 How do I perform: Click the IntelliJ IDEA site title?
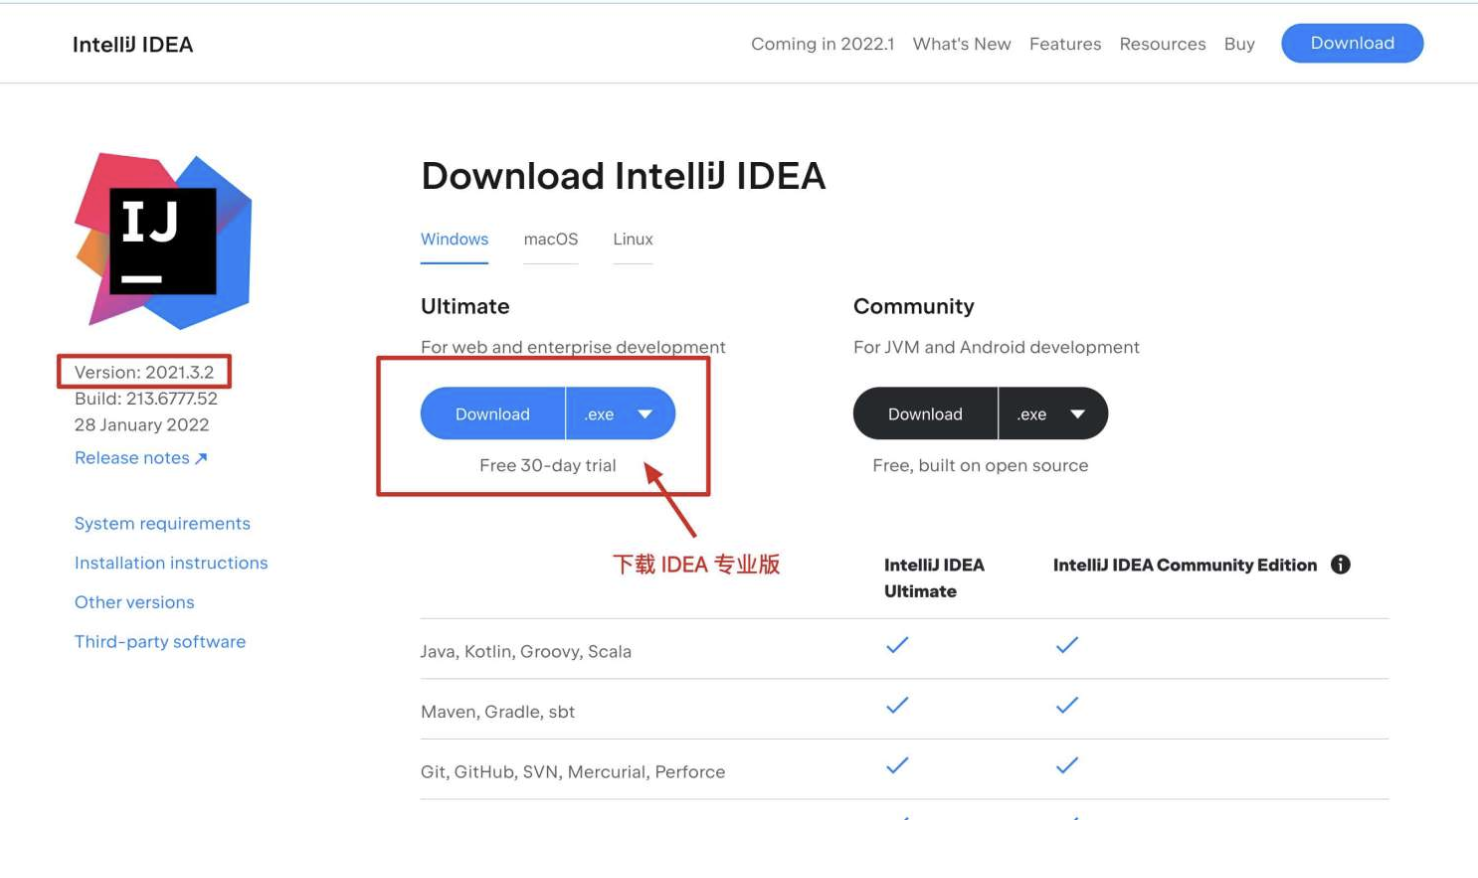[x=133, y=45]
